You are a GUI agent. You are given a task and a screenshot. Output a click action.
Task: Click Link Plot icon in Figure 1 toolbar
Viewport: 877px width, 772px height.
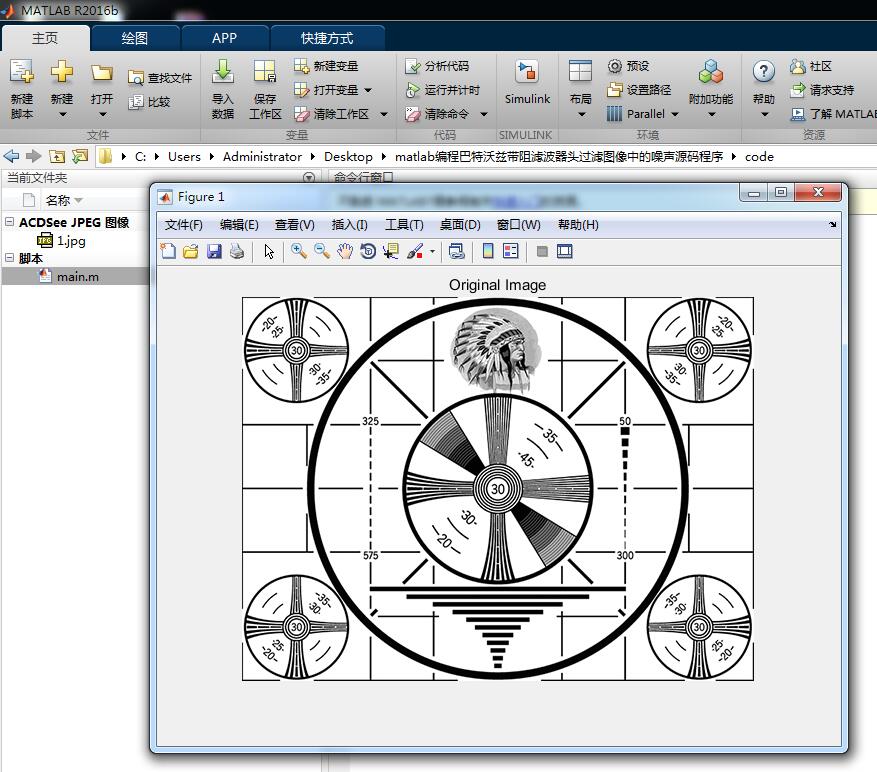tap(456, 251)
